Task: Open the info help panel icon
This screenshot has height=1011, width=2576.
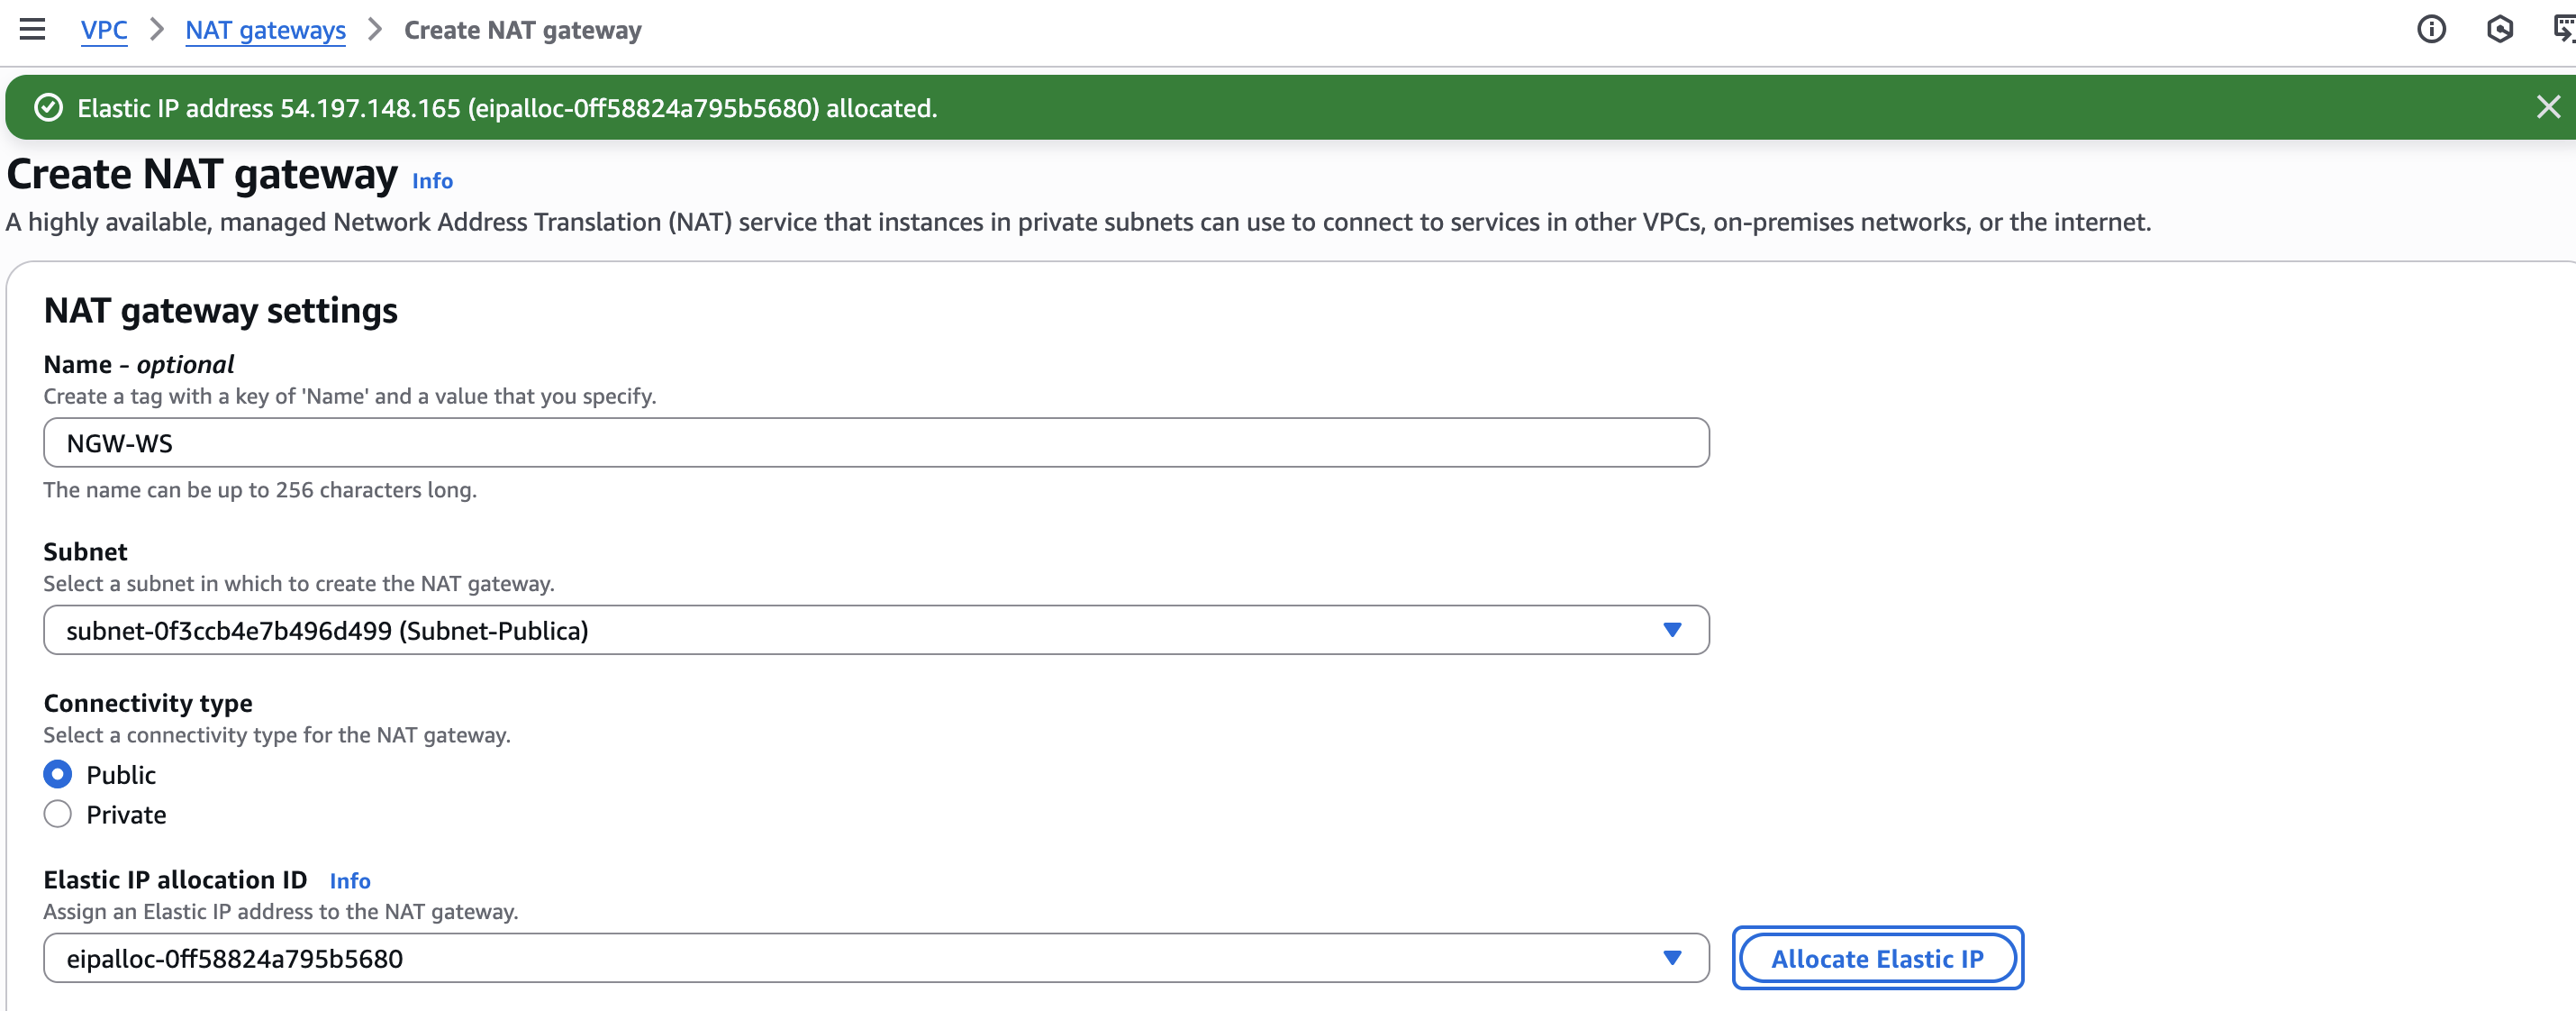Action: pos(2431,30)
